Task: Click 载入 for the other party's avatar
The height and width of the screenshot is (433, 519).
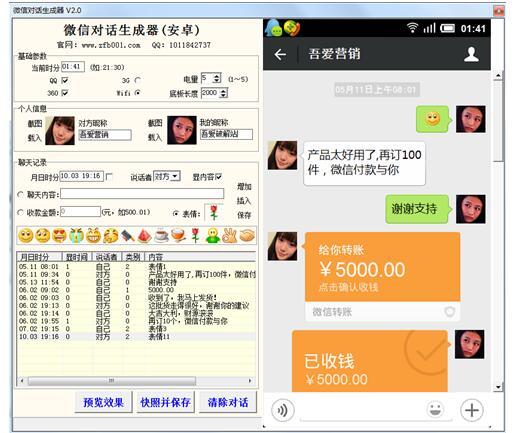Action: point(35,138)
